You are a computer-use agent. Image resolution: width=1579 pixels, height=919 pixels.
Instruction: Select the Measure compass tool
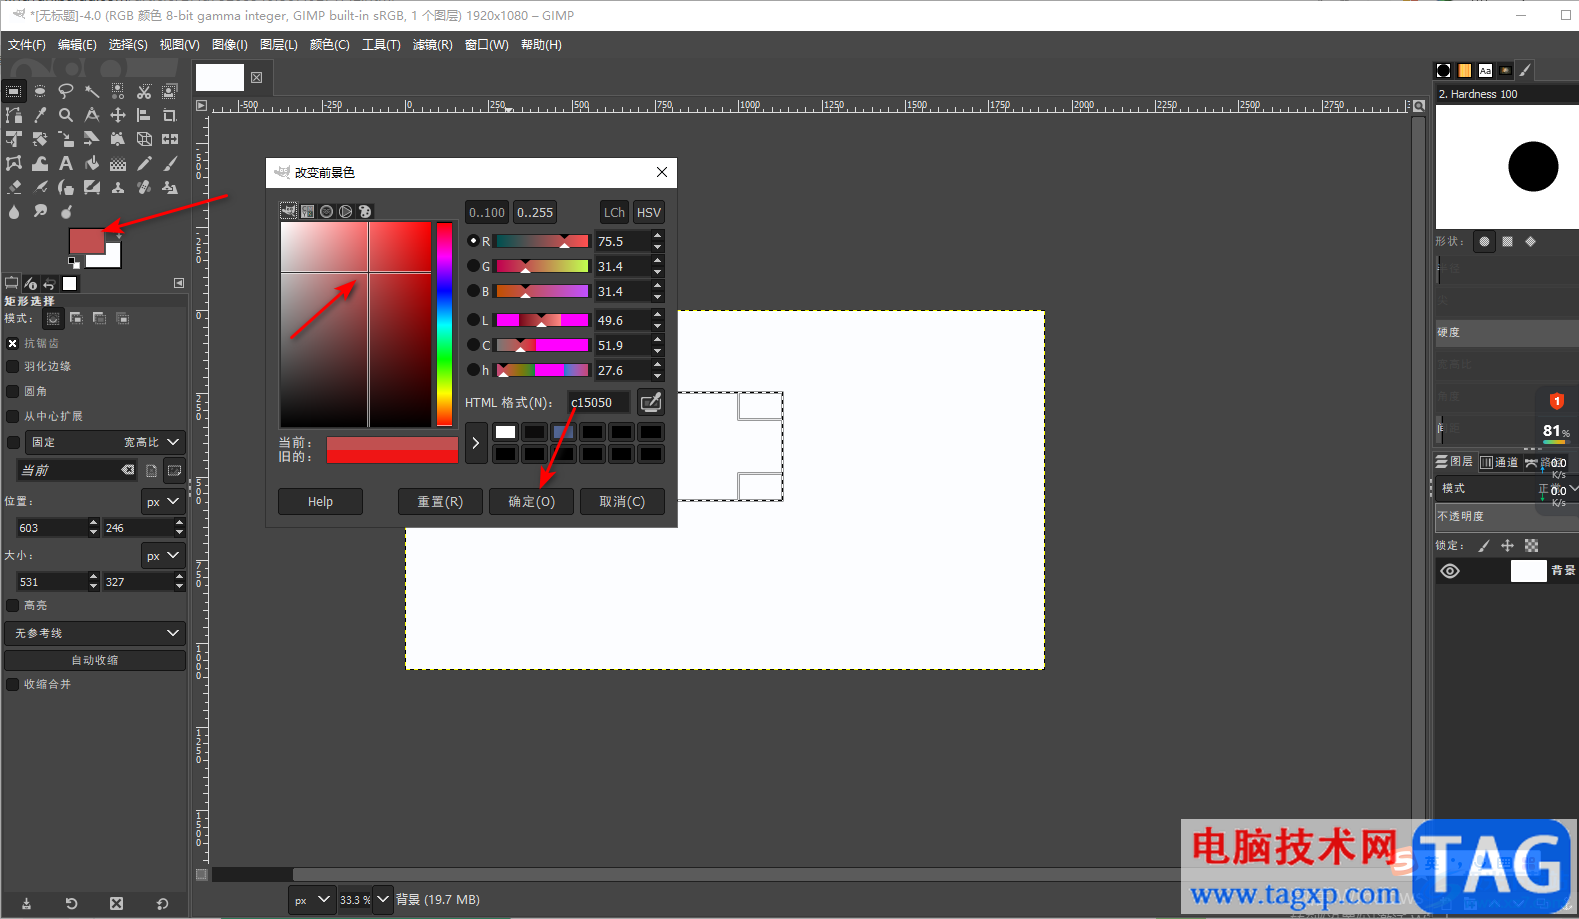tap(92, 115)
